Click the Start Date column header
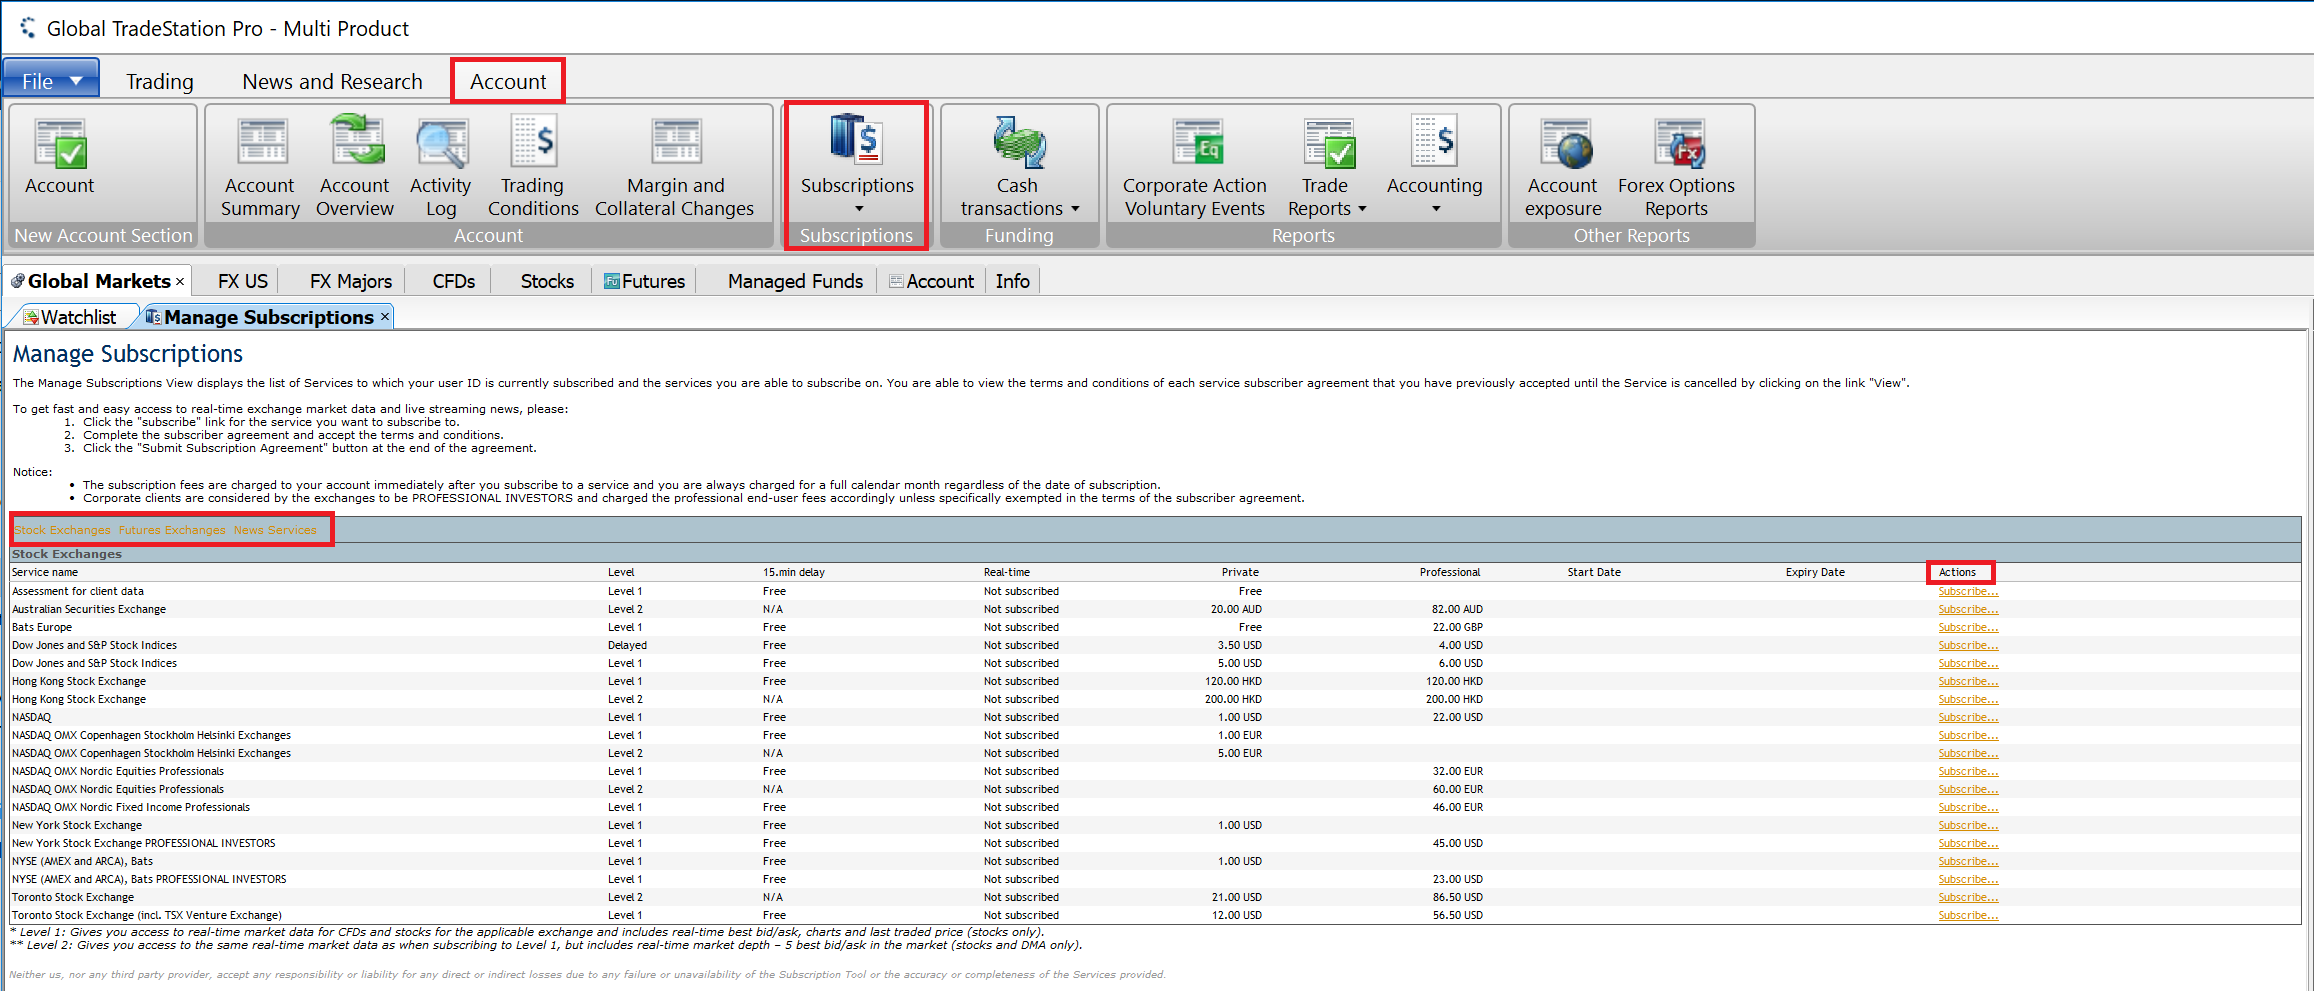Image resolution: width=2314 pixels, height=991 pixels. [x=1594, y=572]
